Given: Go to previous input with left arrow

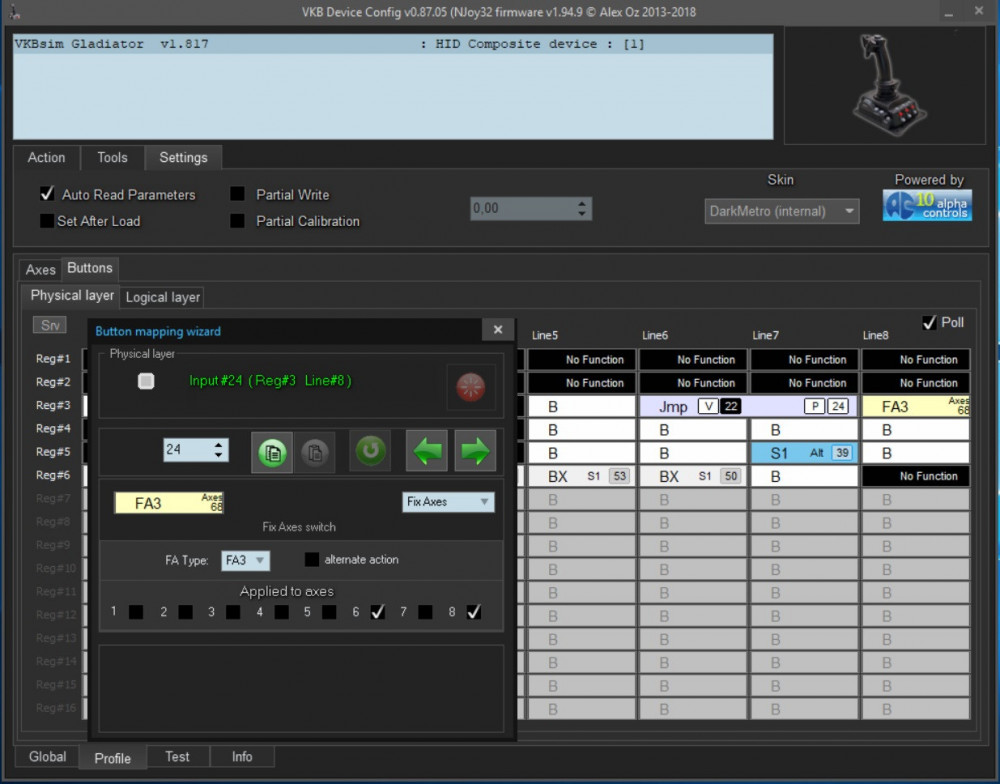Looking at the screenshot, I should coord(426,451).
